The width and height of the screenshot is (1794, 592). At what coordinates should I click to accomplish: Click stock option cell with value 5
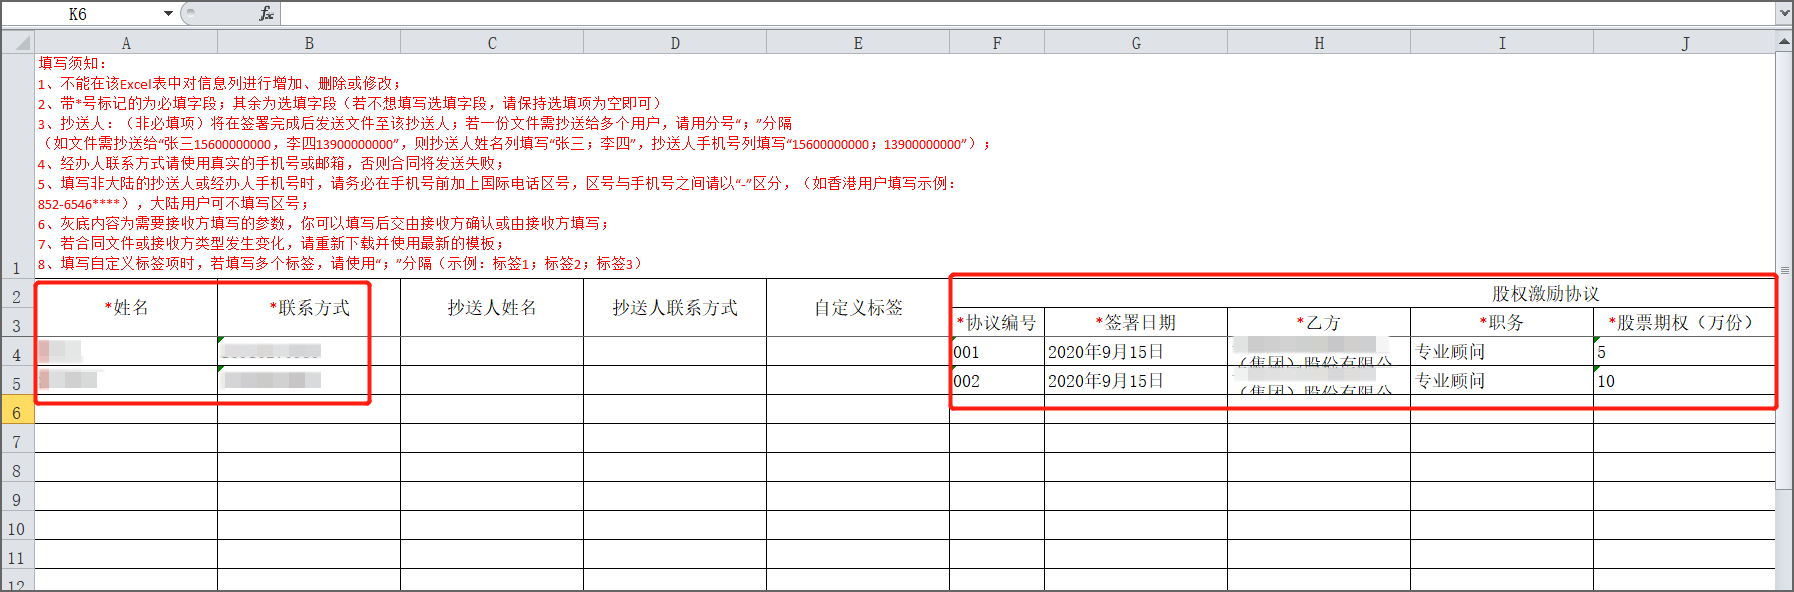pos(1684,351)
